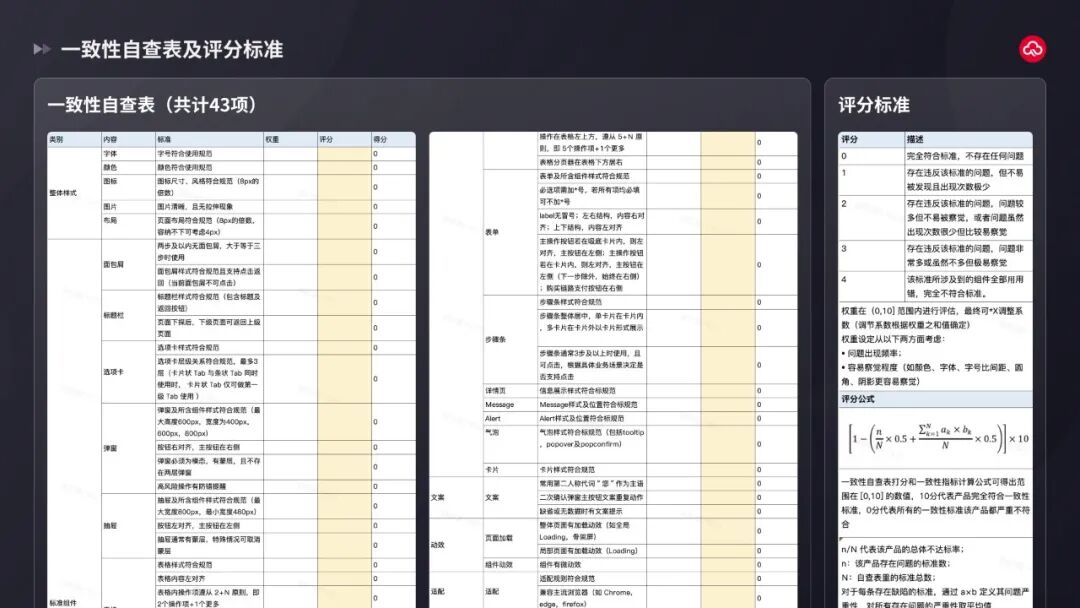Click 完全符合标准，不存在任何问题 description
1080x608 pixels.
(x=968, y=156)
